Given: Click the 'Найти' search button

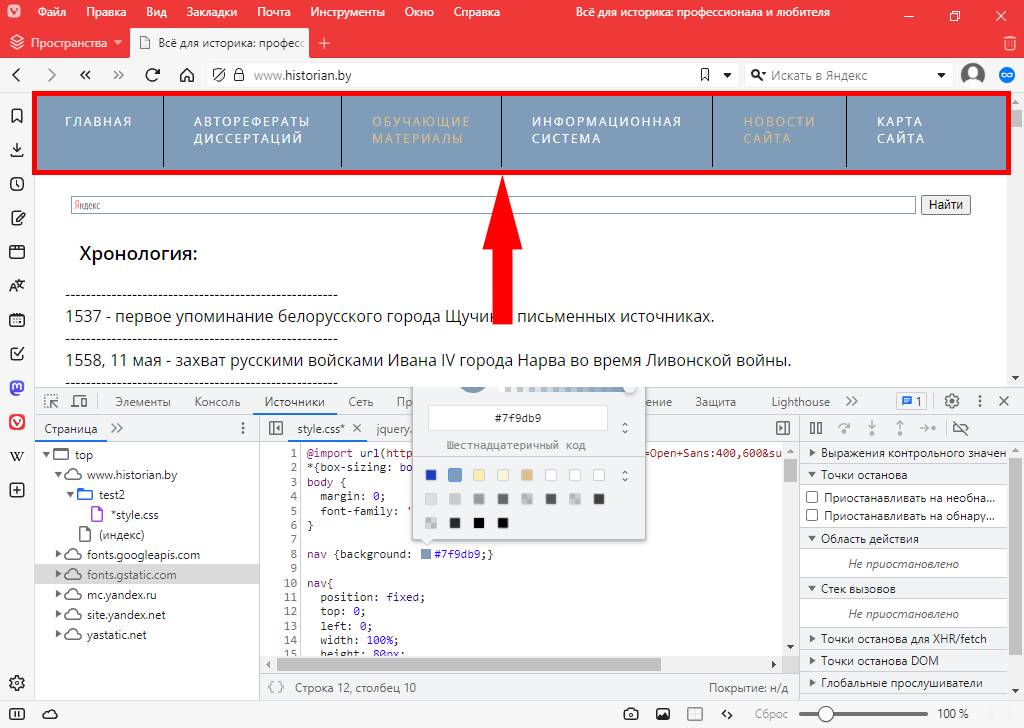Looking at the screenshot, I should pos(945,205).
